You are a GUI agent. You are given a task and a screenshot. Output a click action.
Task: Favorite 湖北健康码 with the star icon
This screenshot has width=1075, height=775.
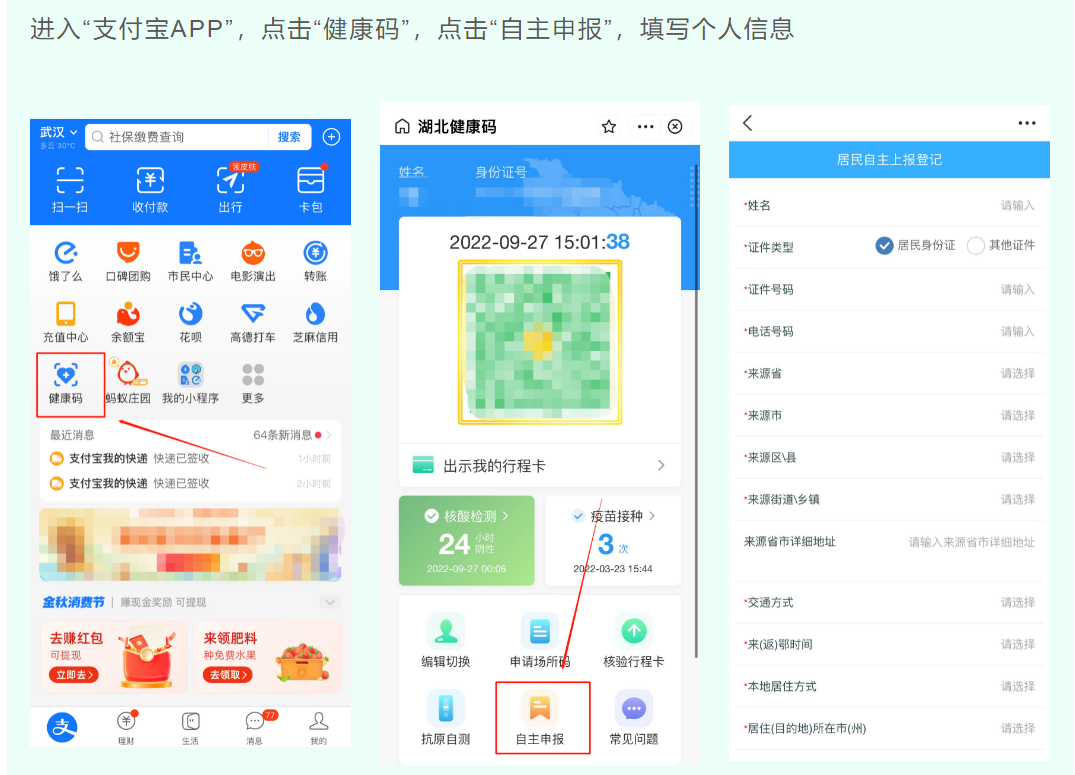click(x=609, y=126)
